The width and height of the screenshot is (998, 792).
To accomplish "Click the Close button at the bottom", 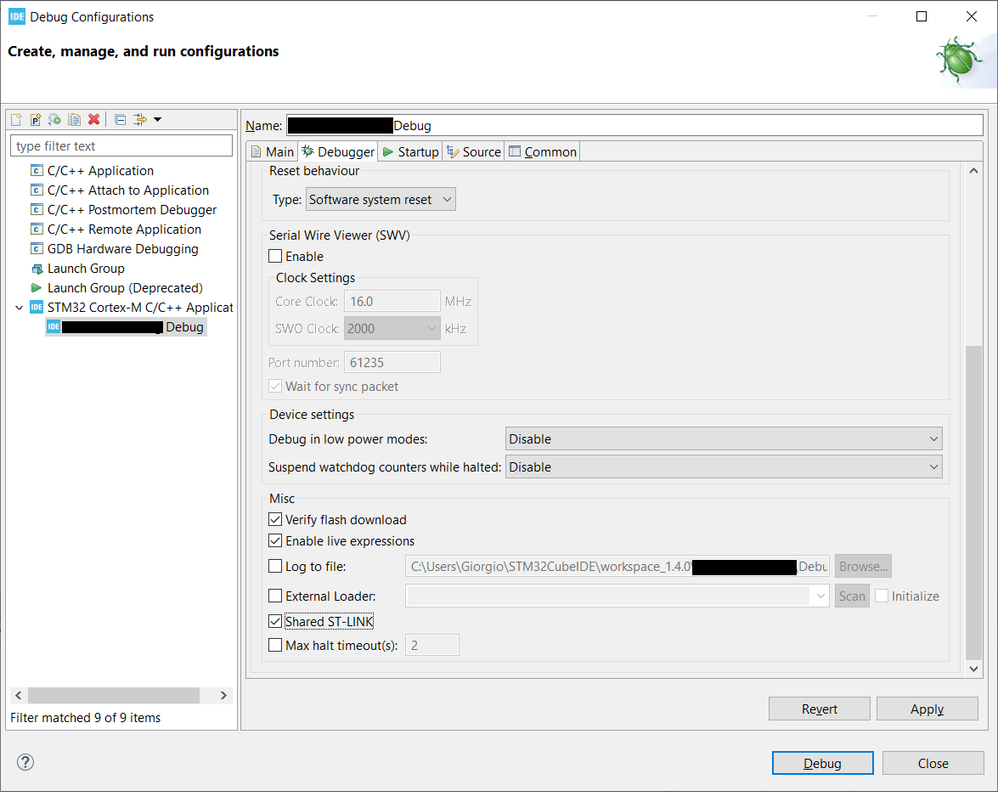I will coord(933,763).
